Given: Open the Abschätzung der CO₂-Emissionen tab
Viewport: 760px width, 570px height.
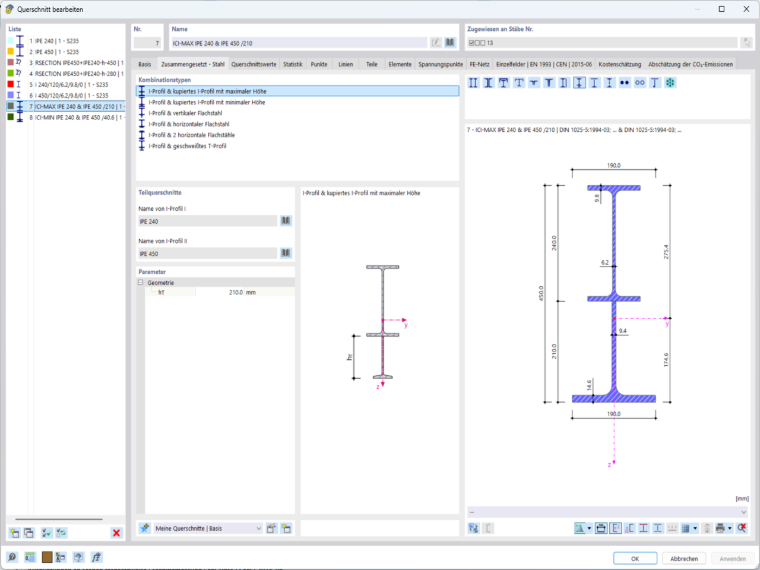Looking at the screenshot, I should coord(690,64).
